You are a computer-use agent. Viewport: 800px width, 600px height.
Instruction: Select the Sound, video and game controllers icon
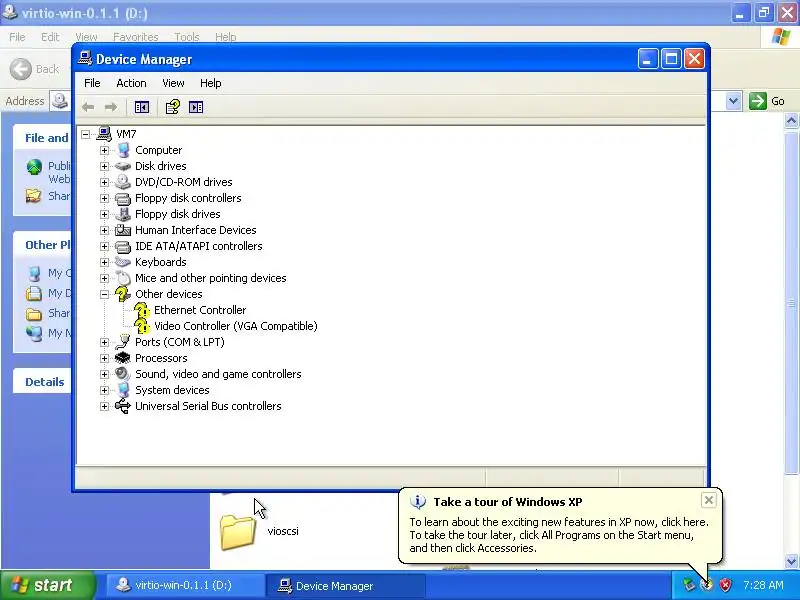tap(123, 374)
